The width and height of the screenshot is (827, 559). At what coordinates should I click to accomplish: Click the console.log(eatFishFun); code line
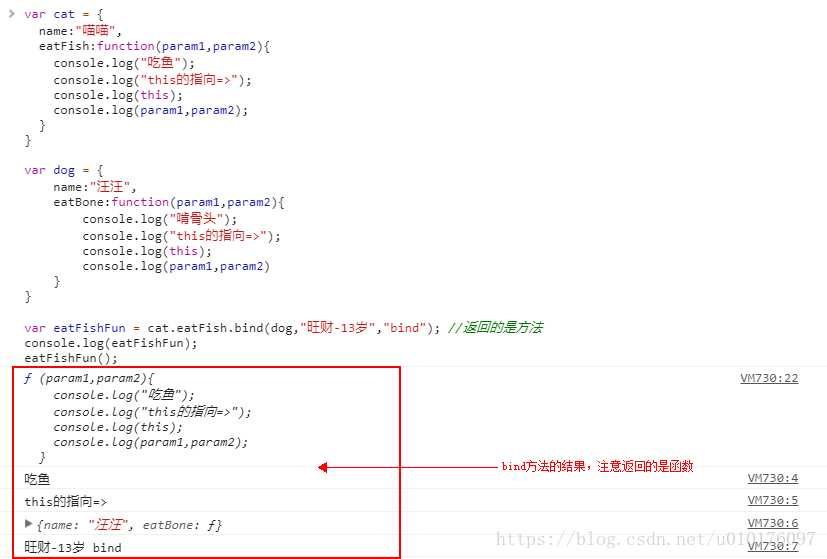point(111,343)
